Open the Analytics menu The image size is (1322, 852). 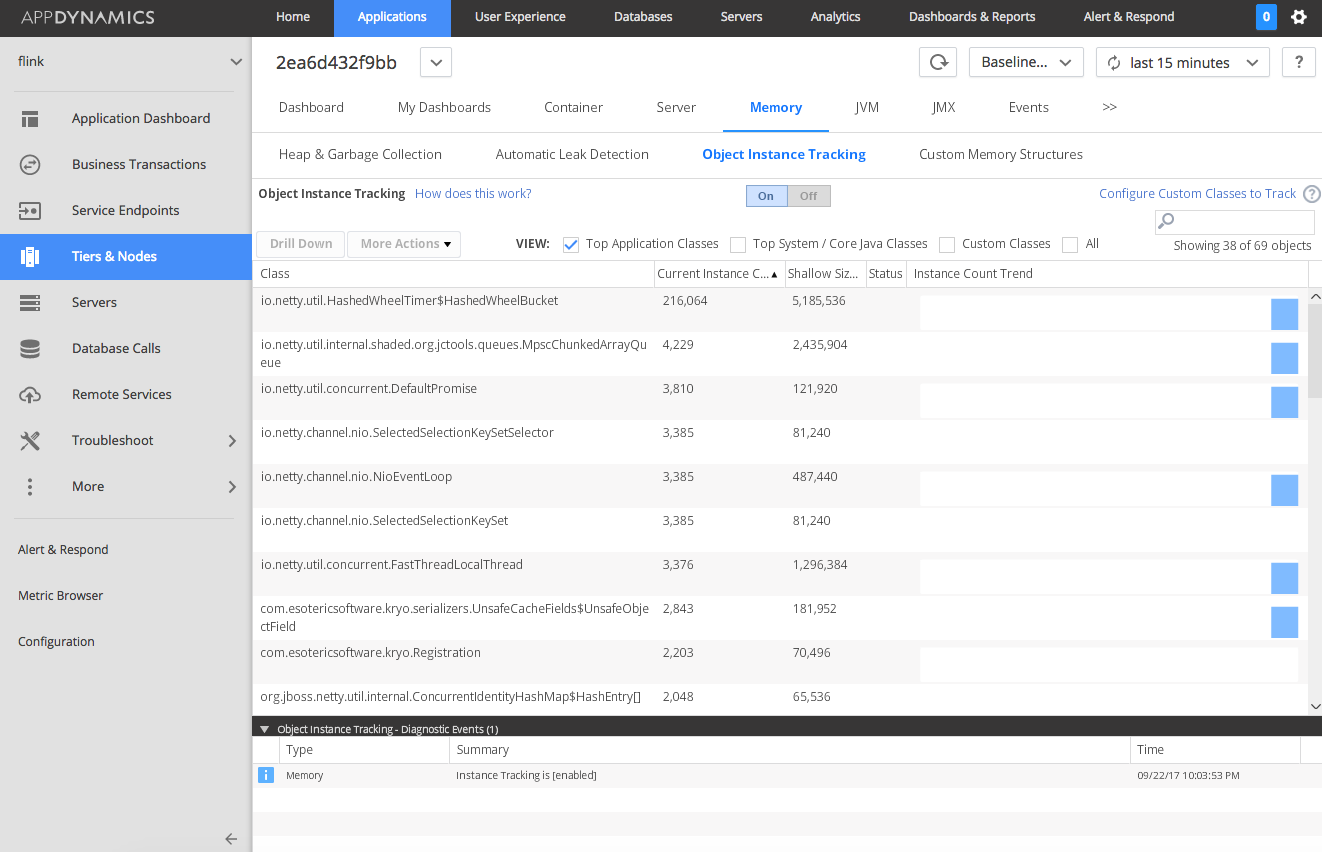tap(835, 17)
